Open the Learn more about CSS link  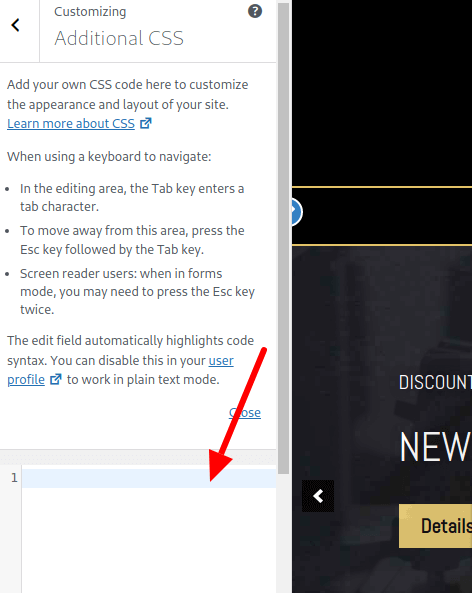coord(71,124)
